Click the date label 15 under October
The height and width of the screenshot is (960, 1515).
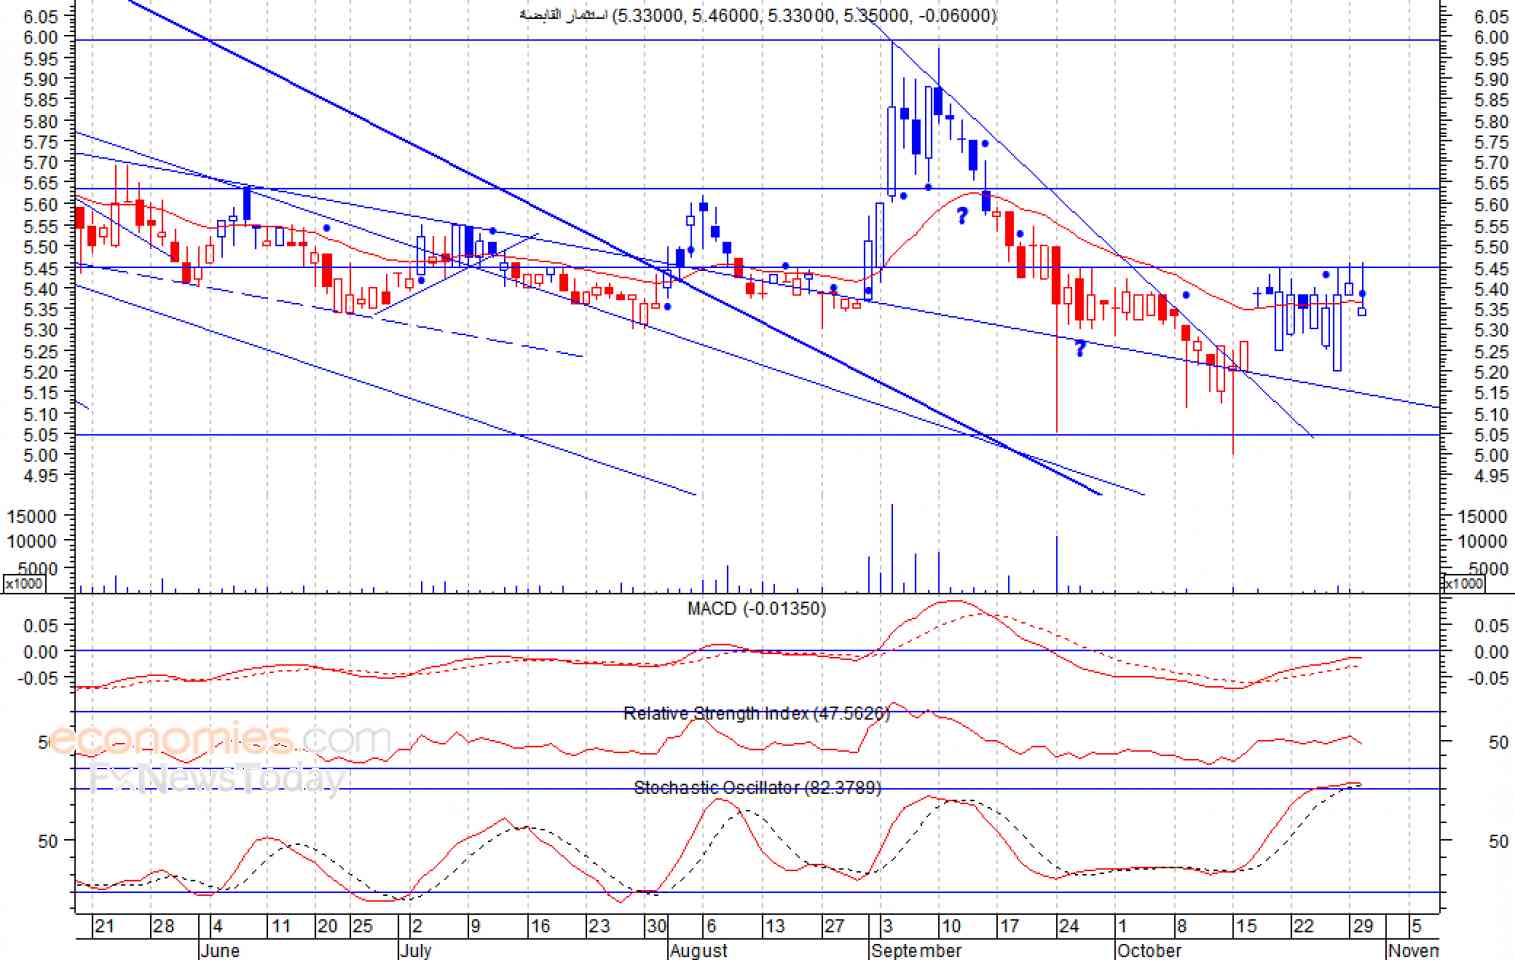point(1246,926)
